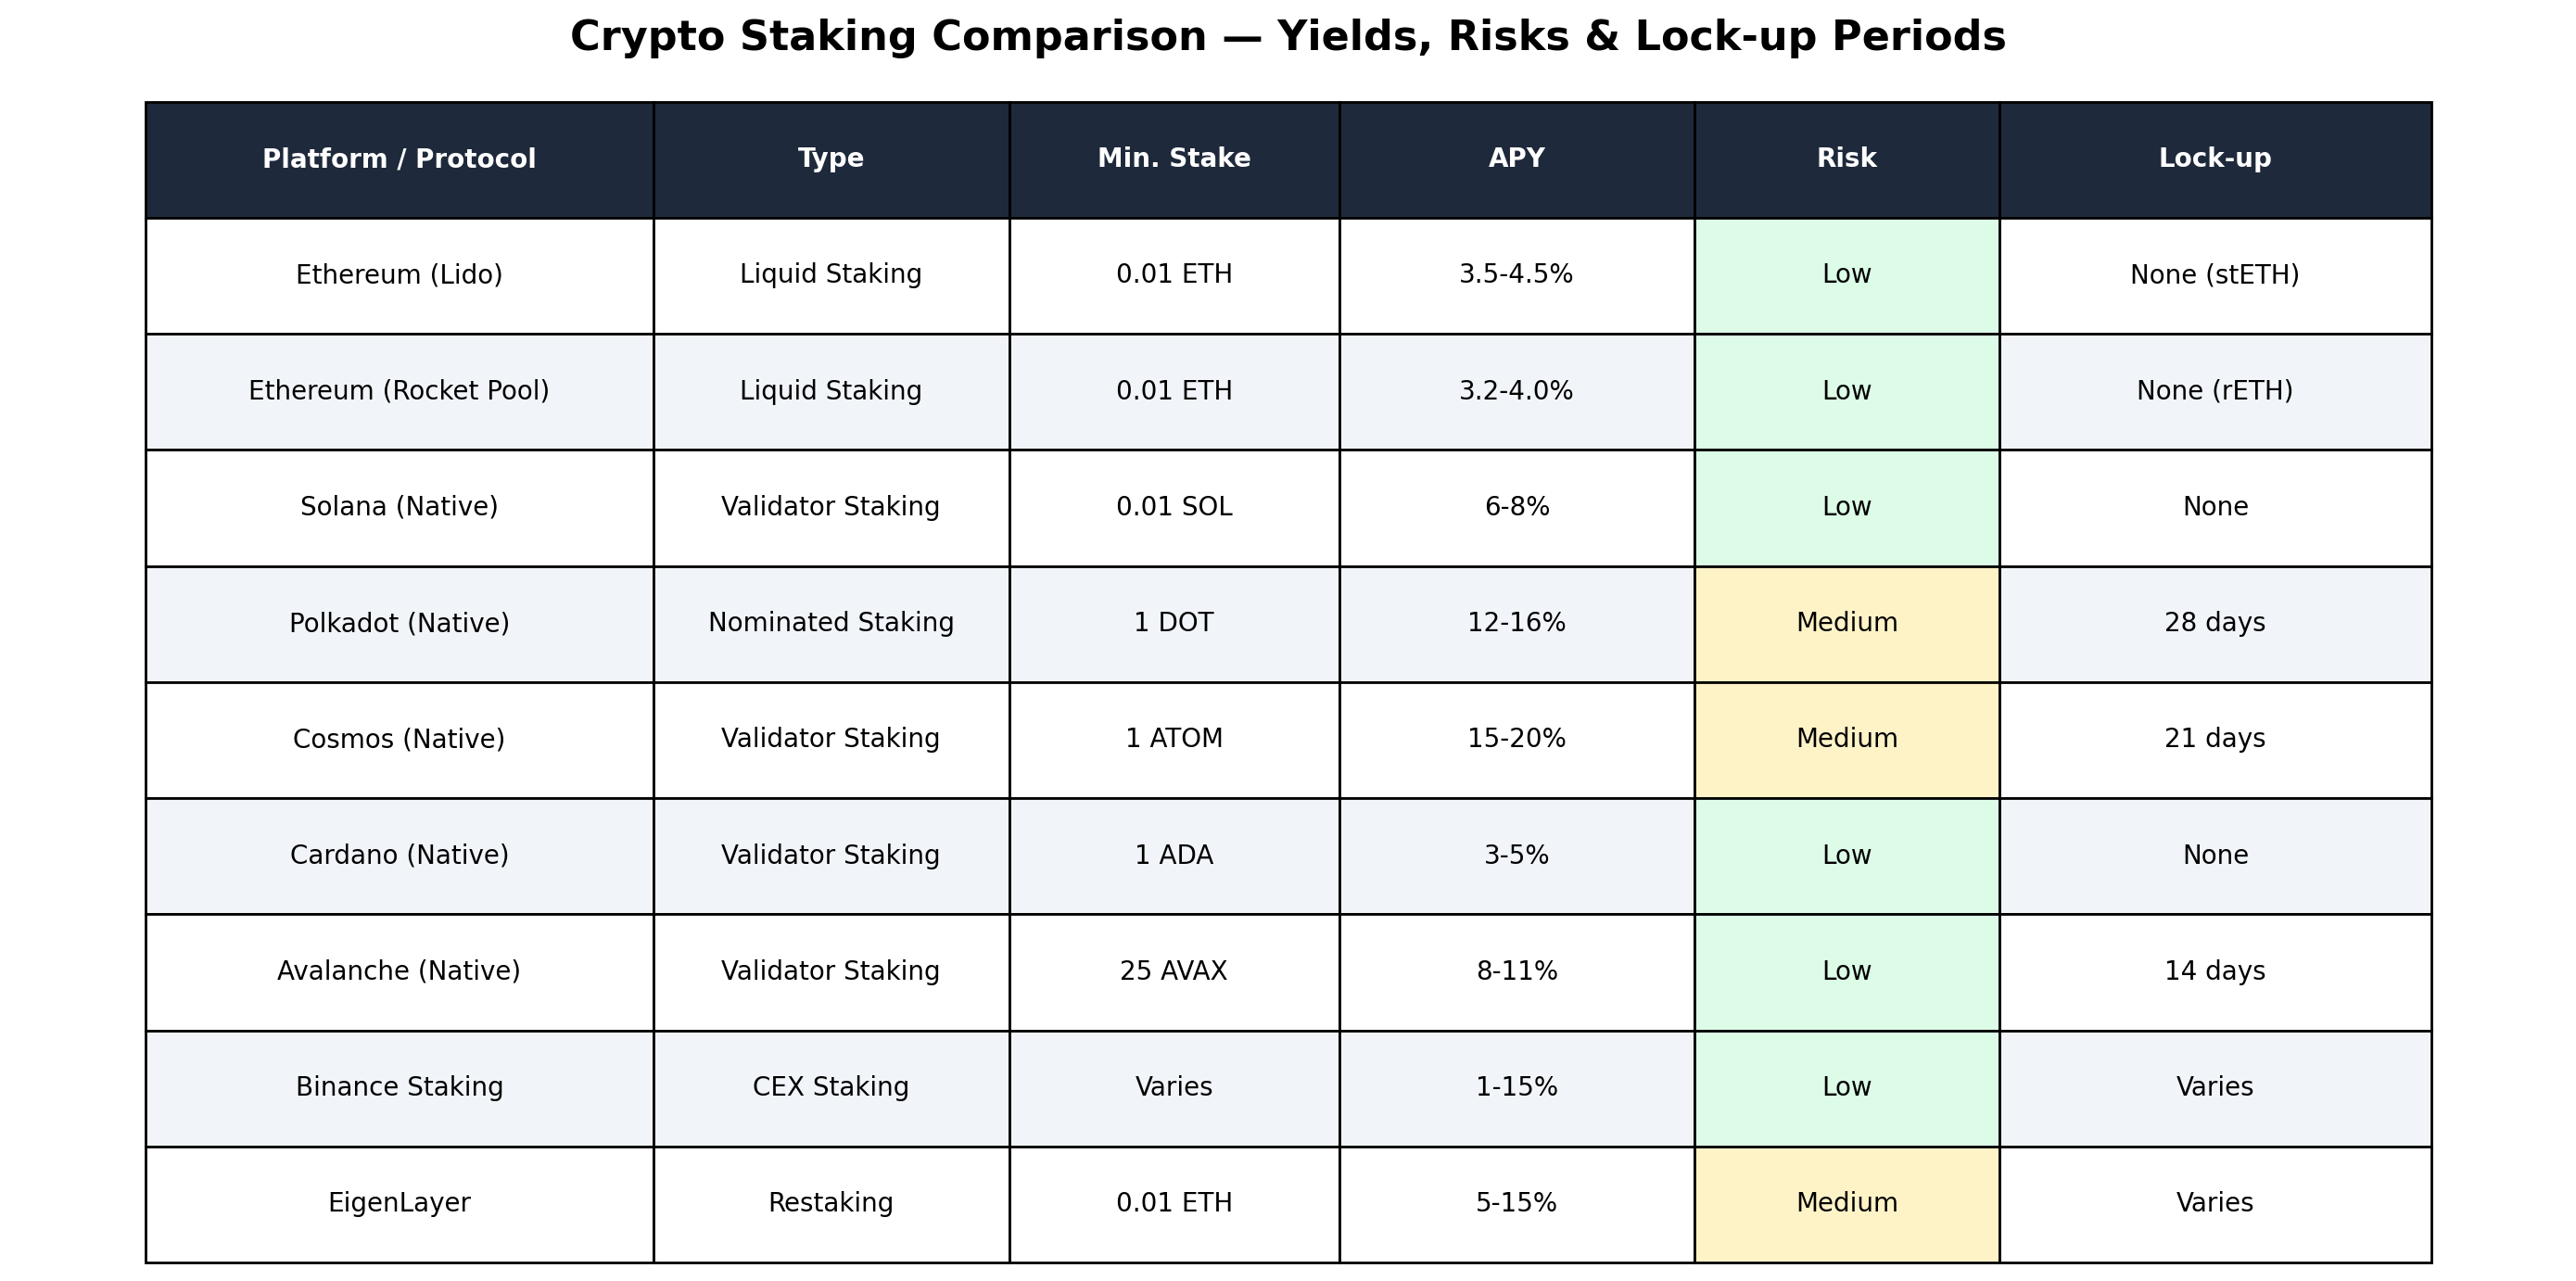Select the None (stETH) lock-up cell
Viewport: 2576px width, 1281px height.
tap(2214, 276)
